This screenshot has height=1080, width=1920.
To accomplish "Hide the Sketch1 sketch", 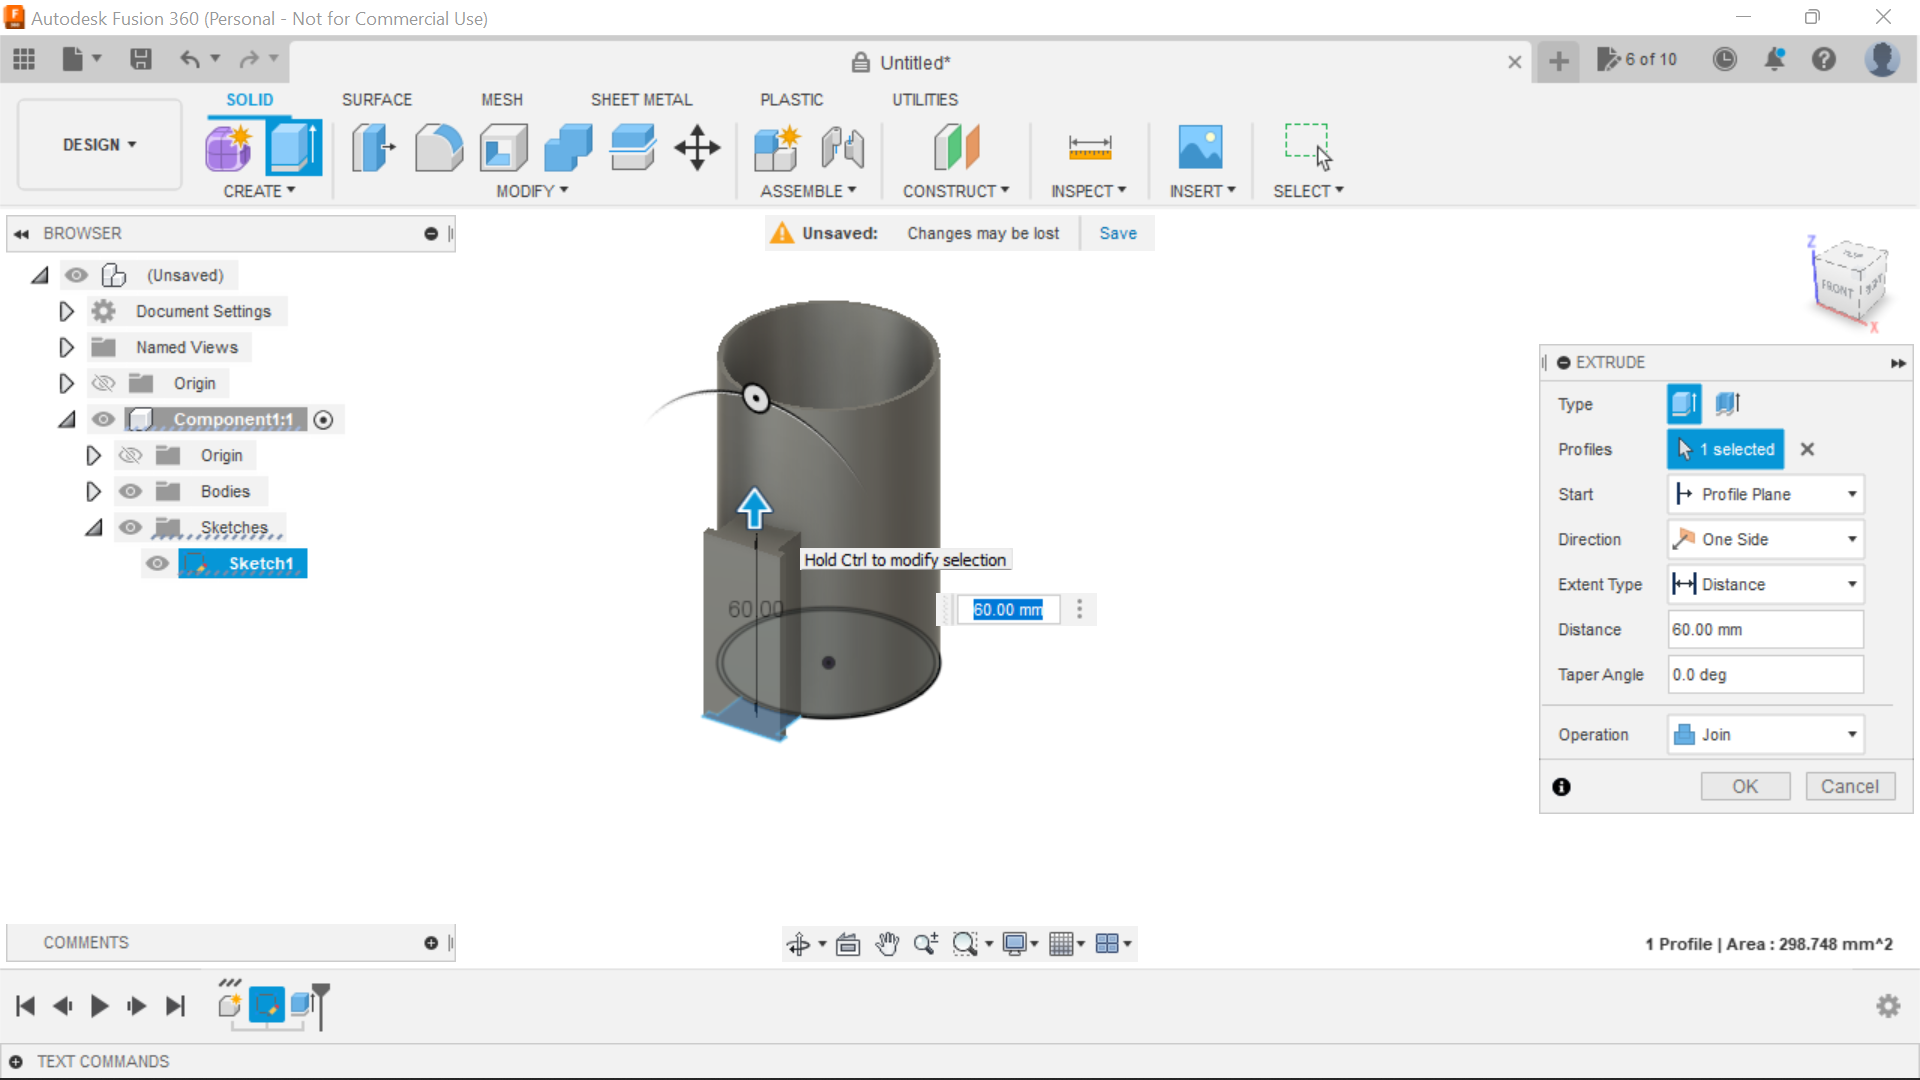I will 158,564.
